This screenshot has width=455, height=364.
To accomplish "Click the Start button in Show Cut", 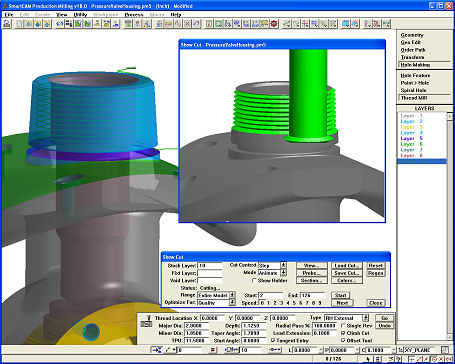I will point(340,295).
